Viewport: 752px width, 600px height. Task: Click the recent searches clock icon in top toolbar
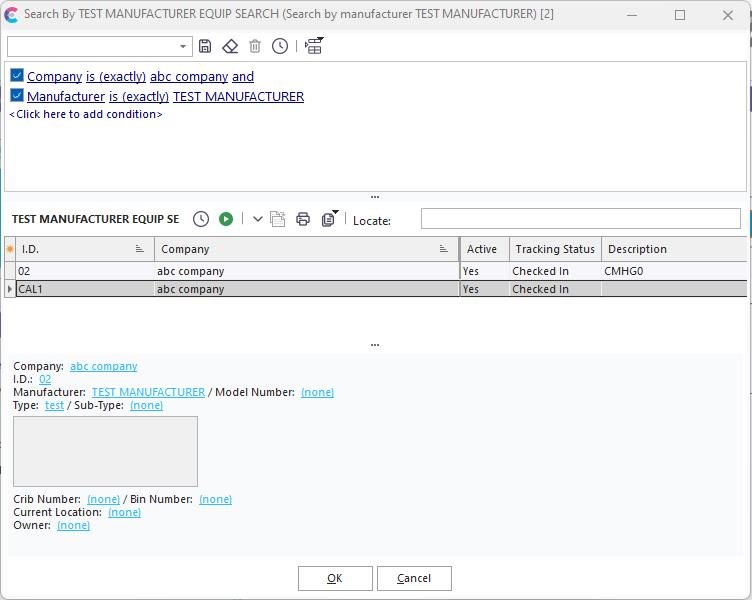(x=280, y=46)
